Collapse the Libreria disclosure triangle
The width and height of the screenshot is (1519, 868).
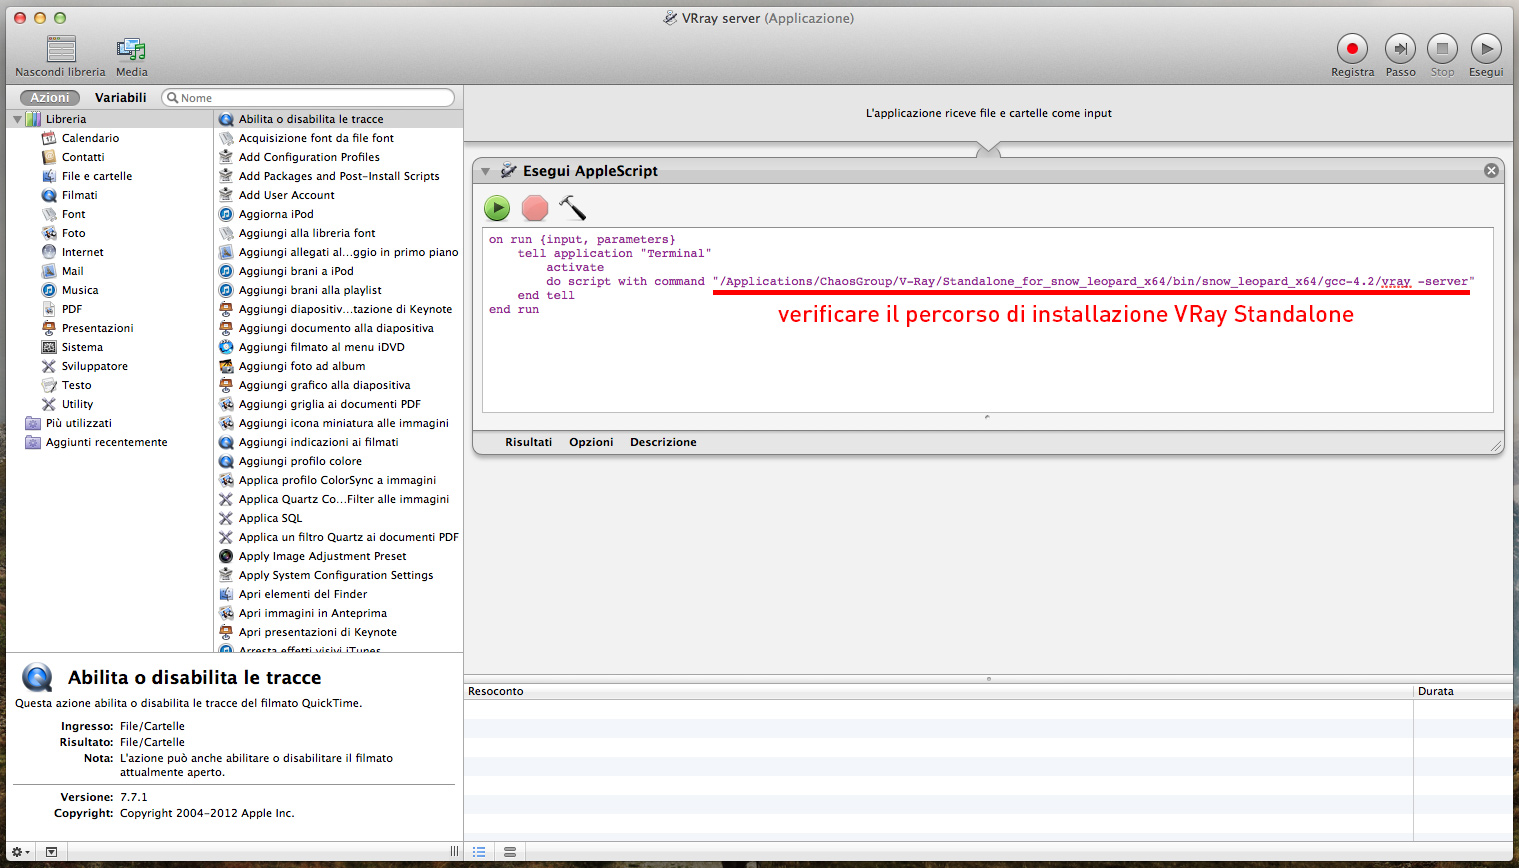tap(17, 120)
